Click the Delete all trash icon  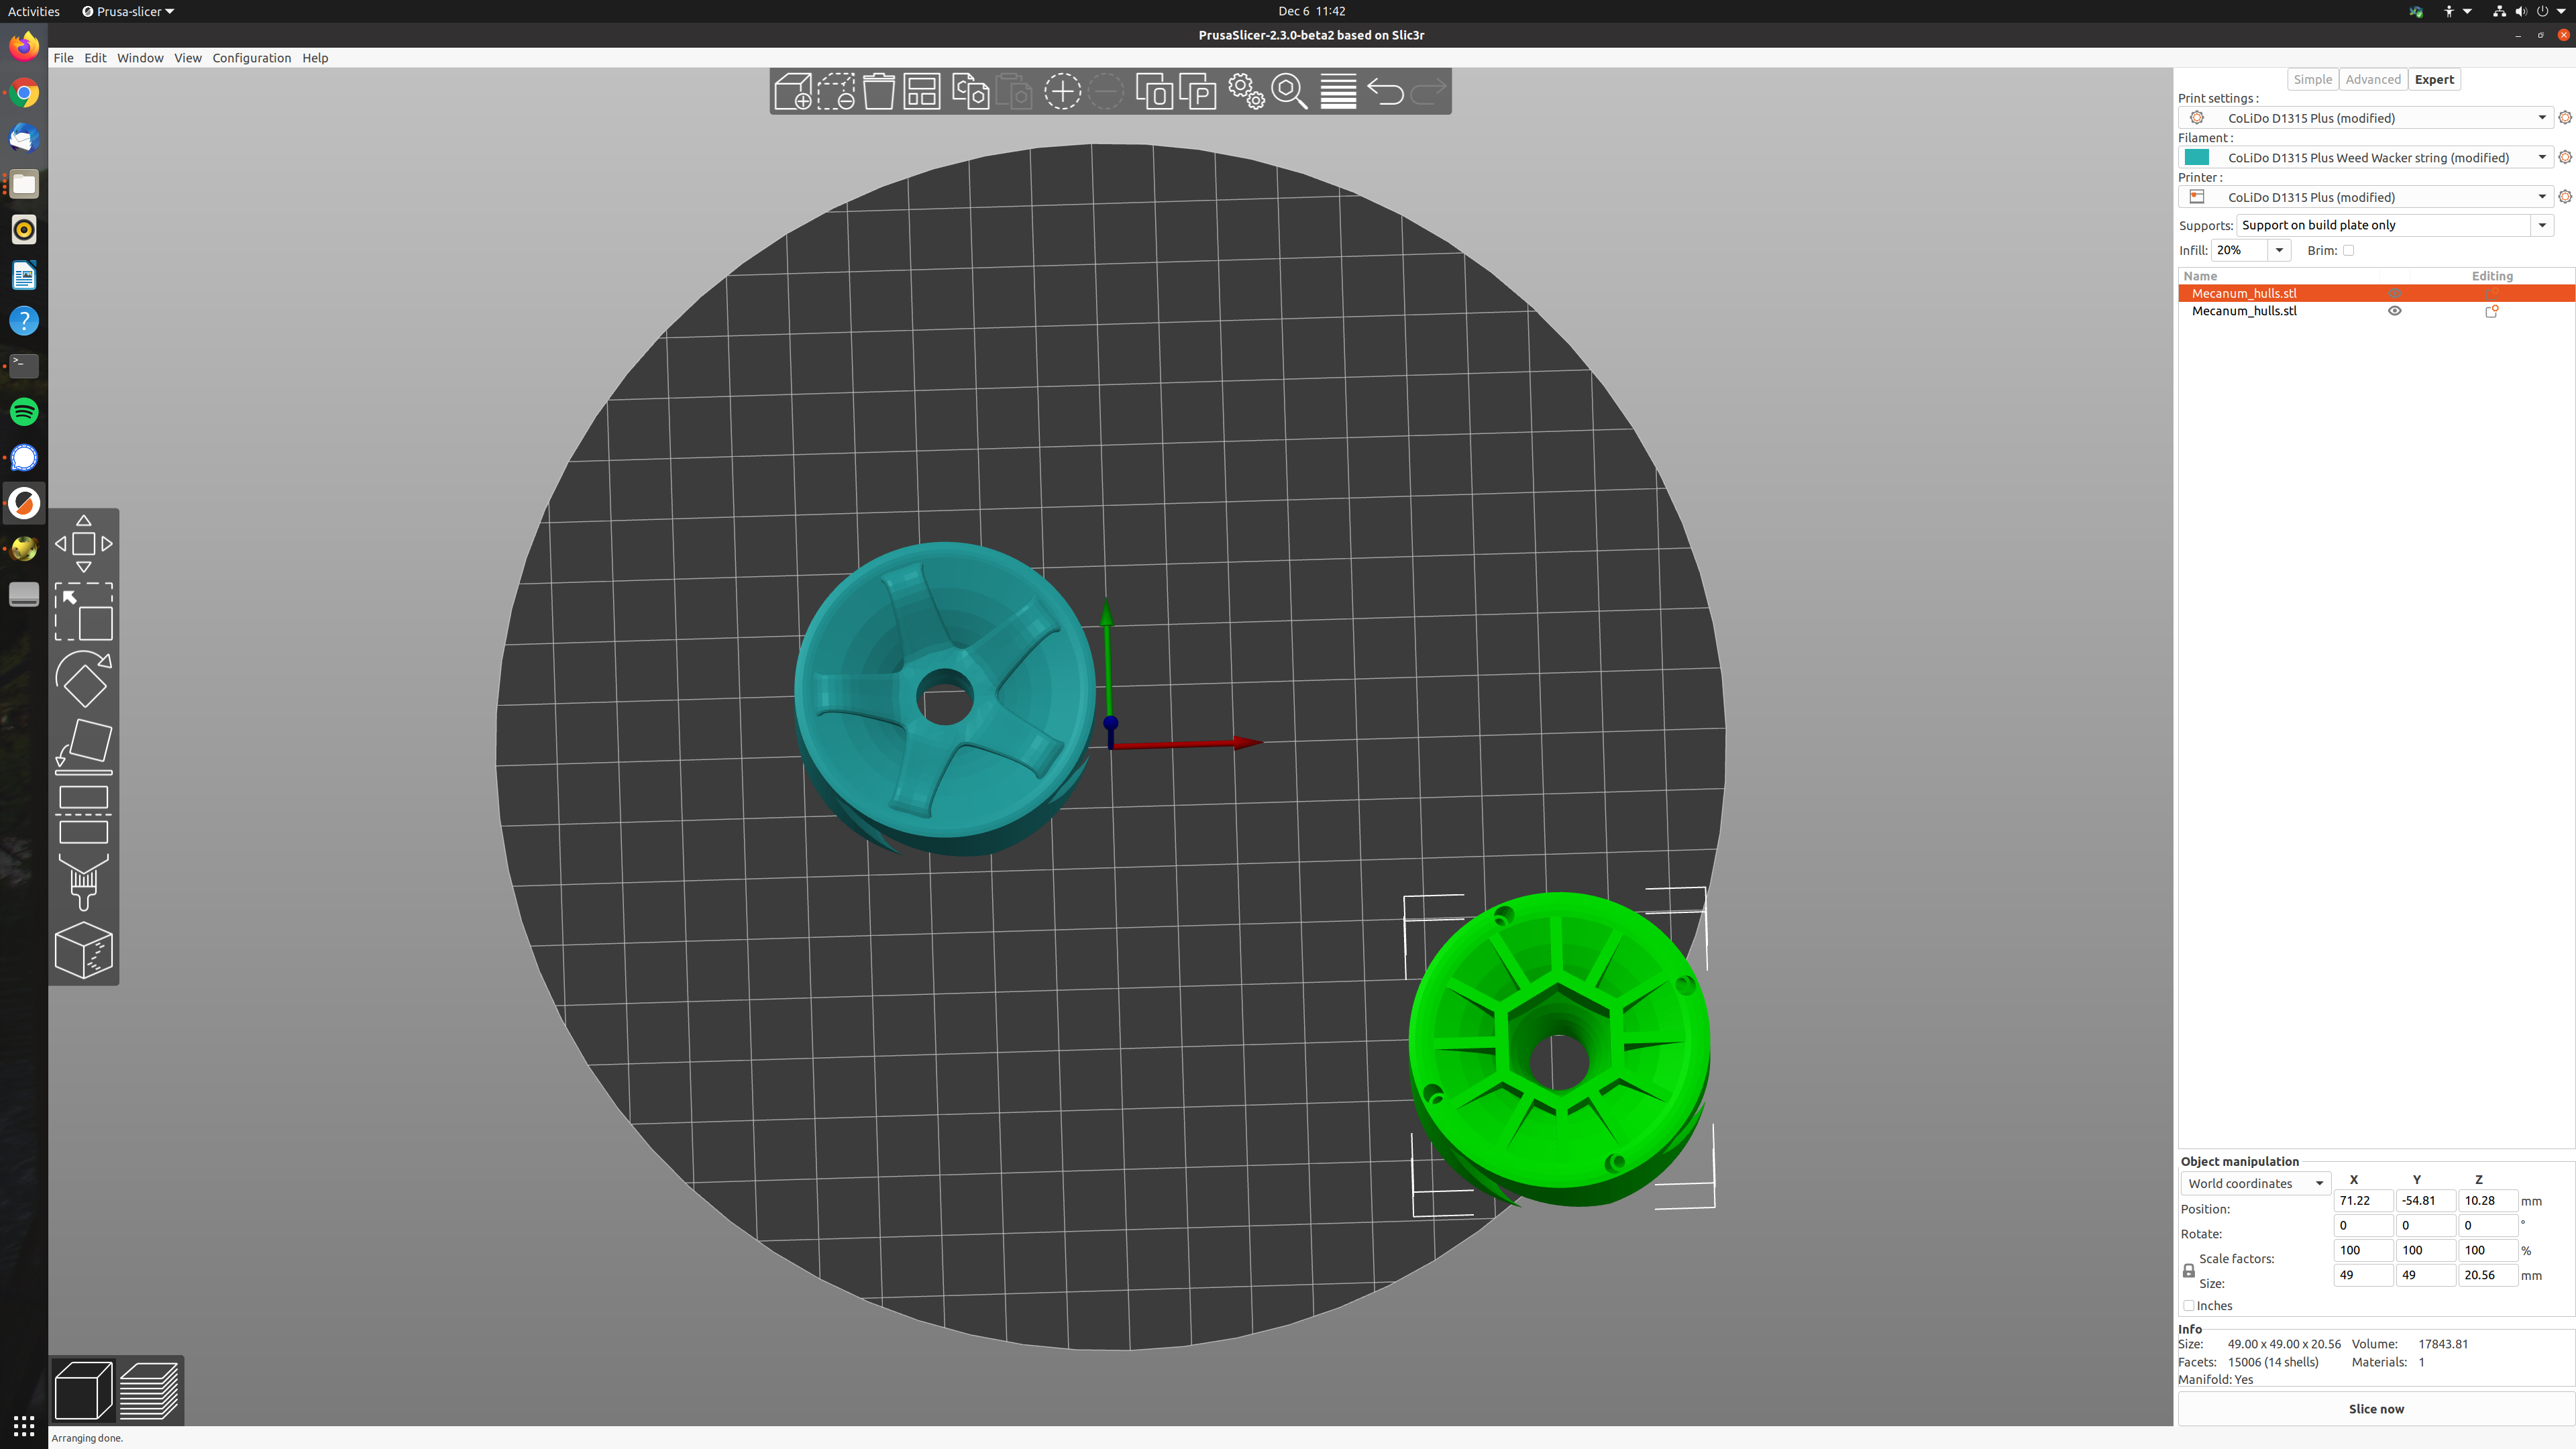[879, 92]
